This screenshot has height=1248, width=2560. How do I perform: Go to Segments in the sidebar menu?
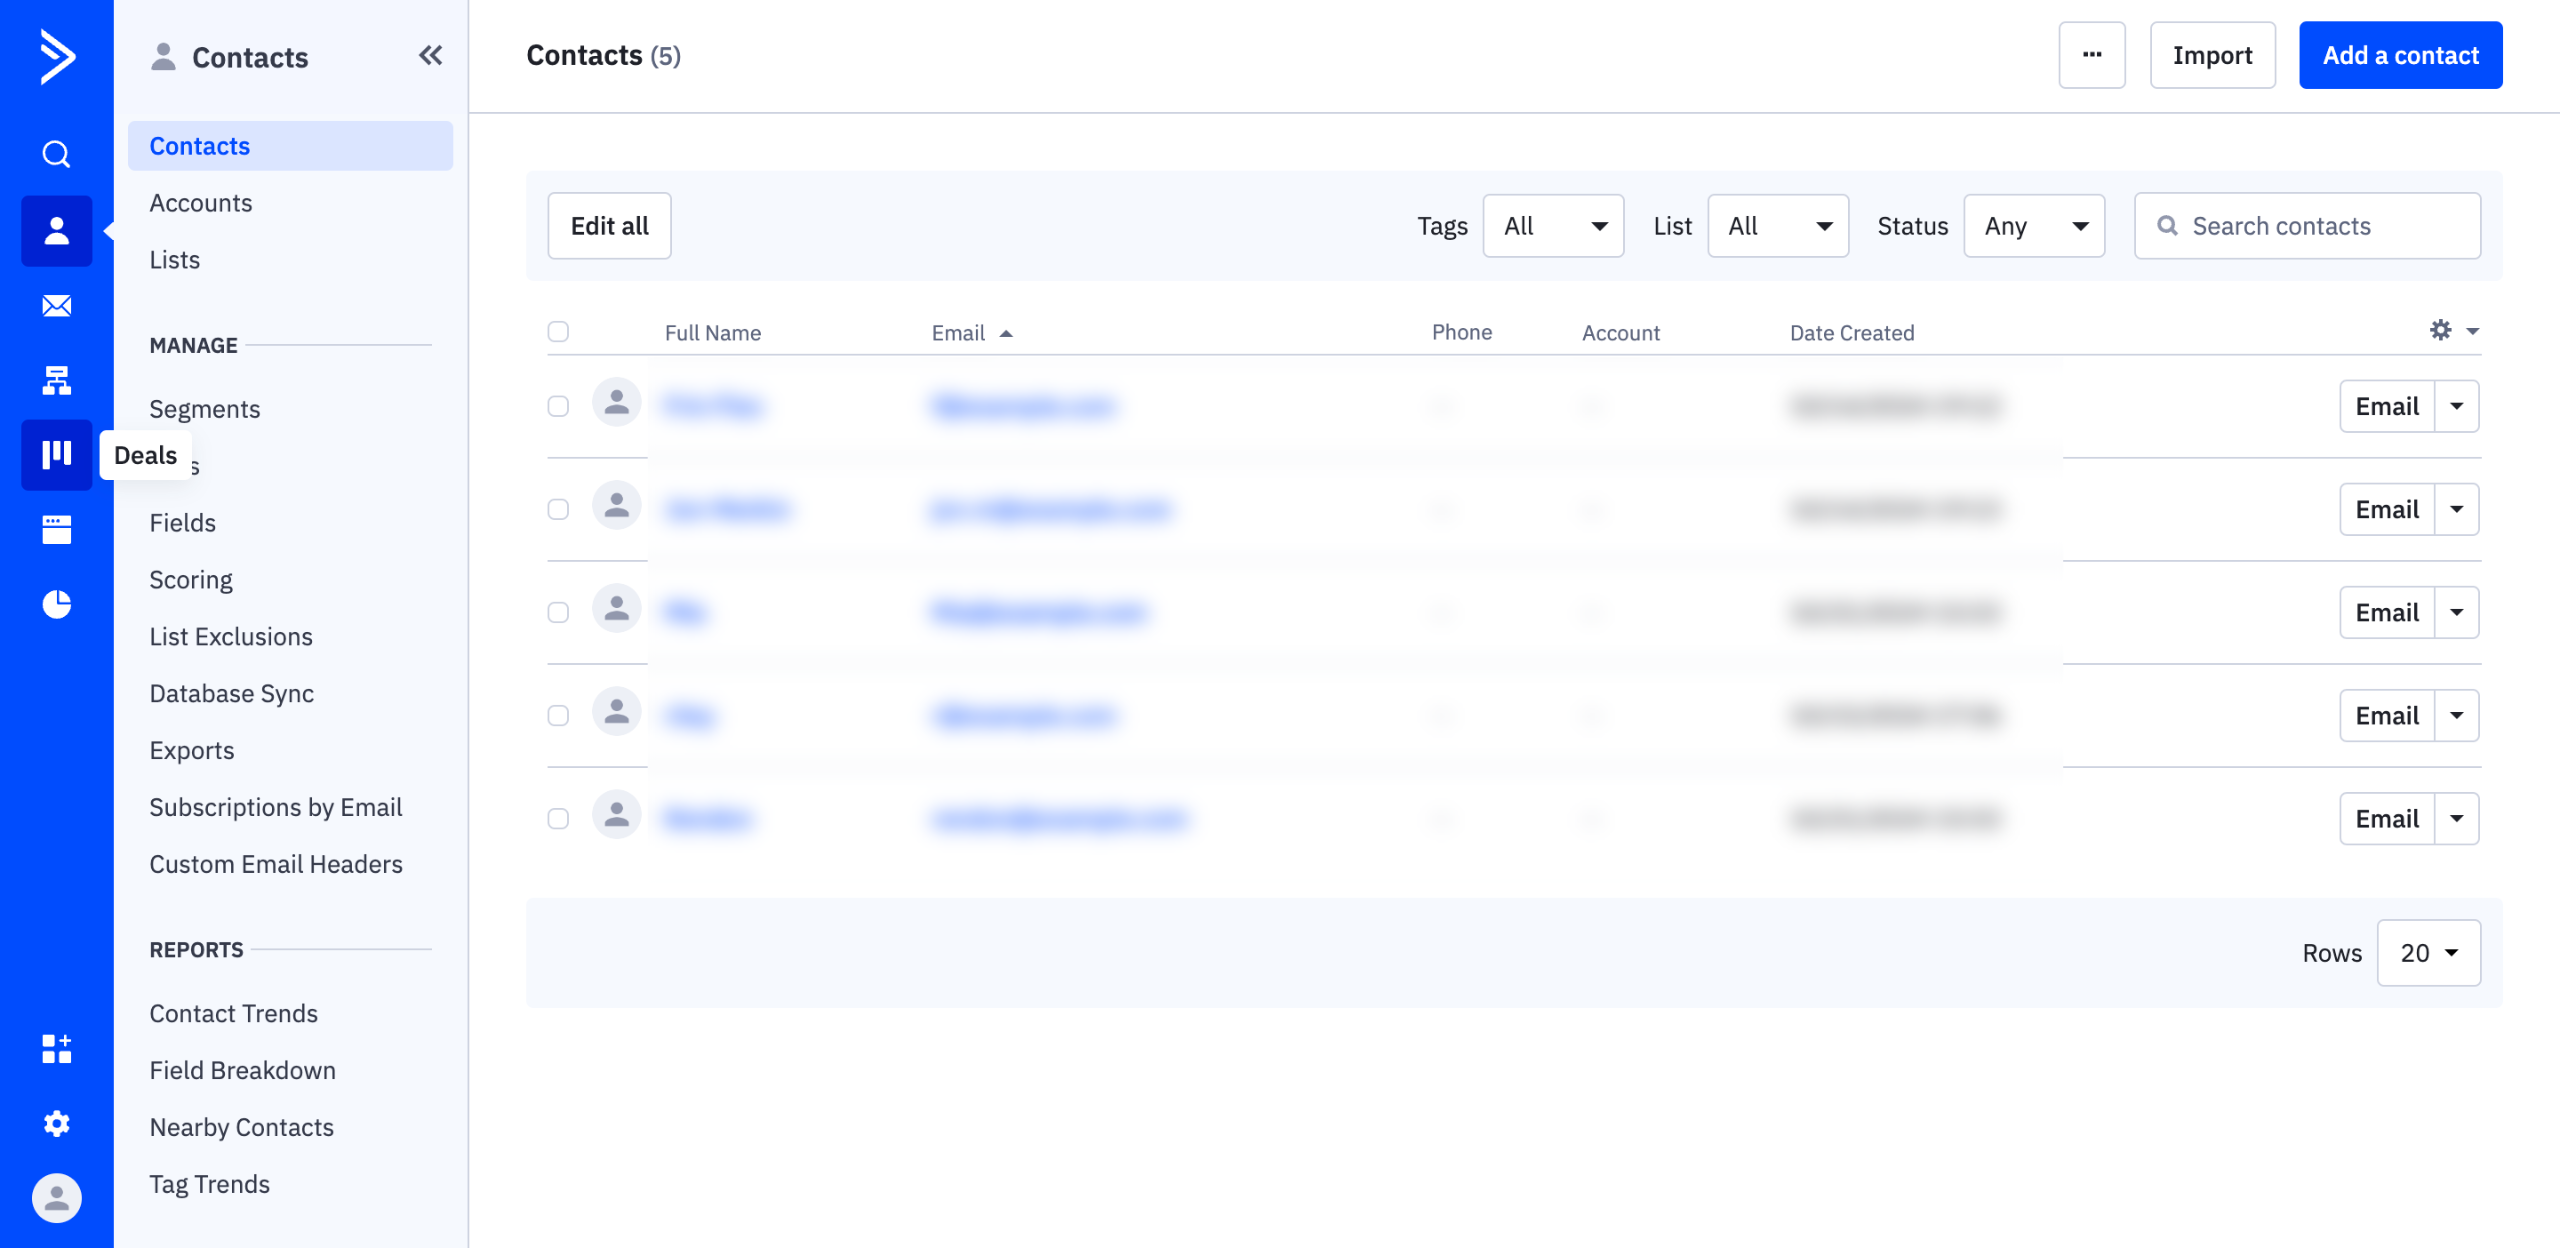(204, 409)
